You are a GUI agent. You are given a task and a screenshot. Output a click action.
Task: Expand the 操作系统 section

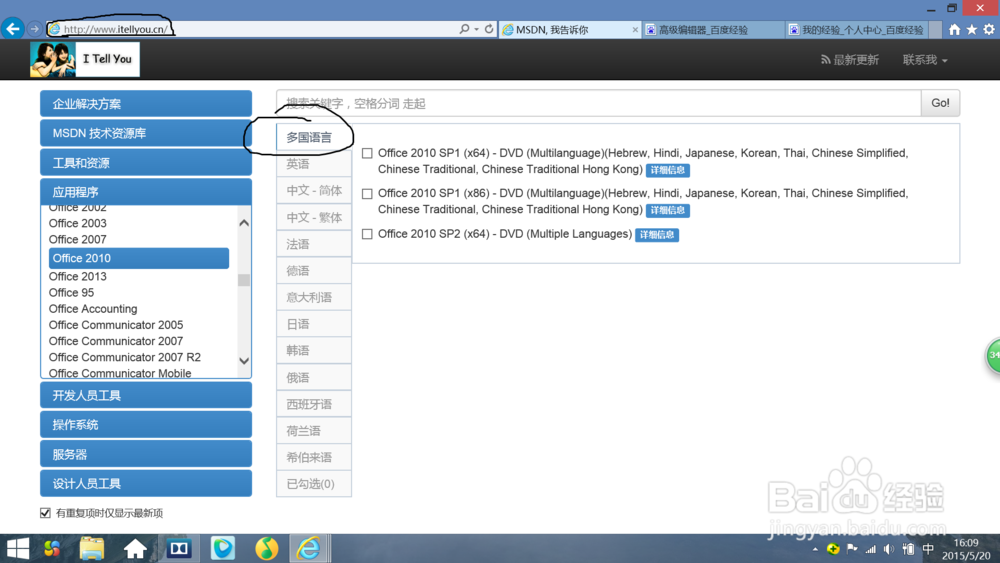[x=146, y=425]
